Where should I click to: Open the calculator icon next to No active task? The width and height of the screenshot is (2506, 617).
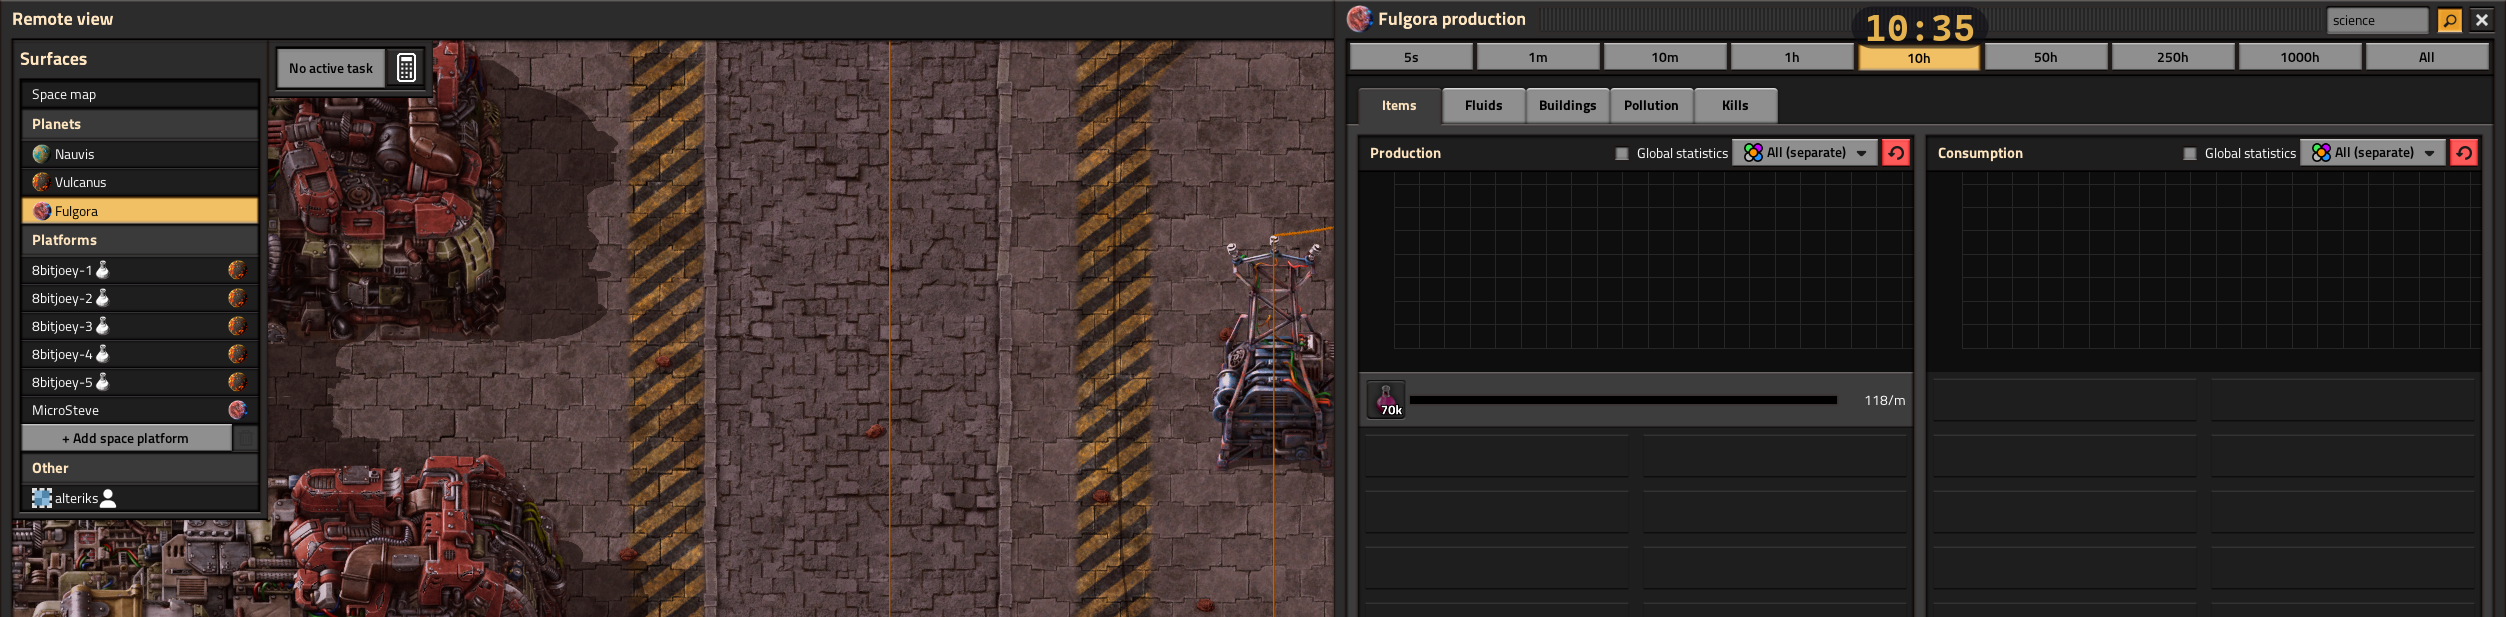pyautogui.click(x=406, y=68)
